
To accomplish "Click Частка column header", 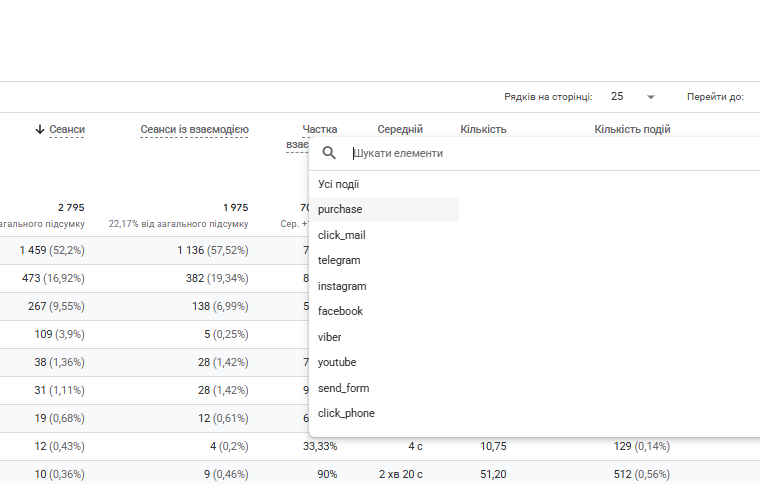I will click(x=319, y=129).
